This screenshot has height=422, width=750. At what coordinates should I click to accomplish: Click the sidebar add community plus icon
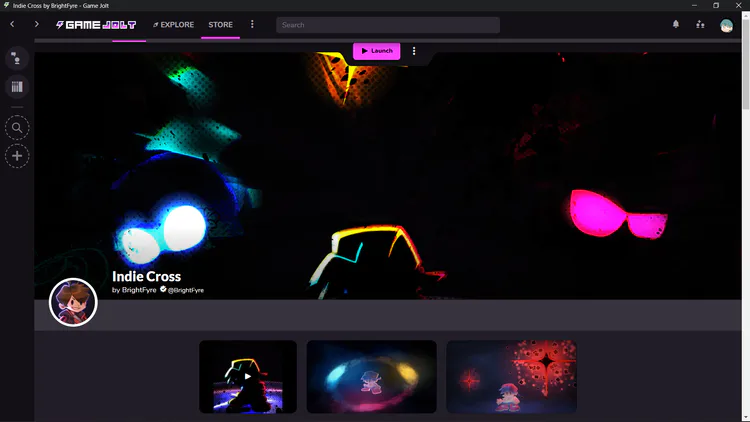tap(17, 156)
